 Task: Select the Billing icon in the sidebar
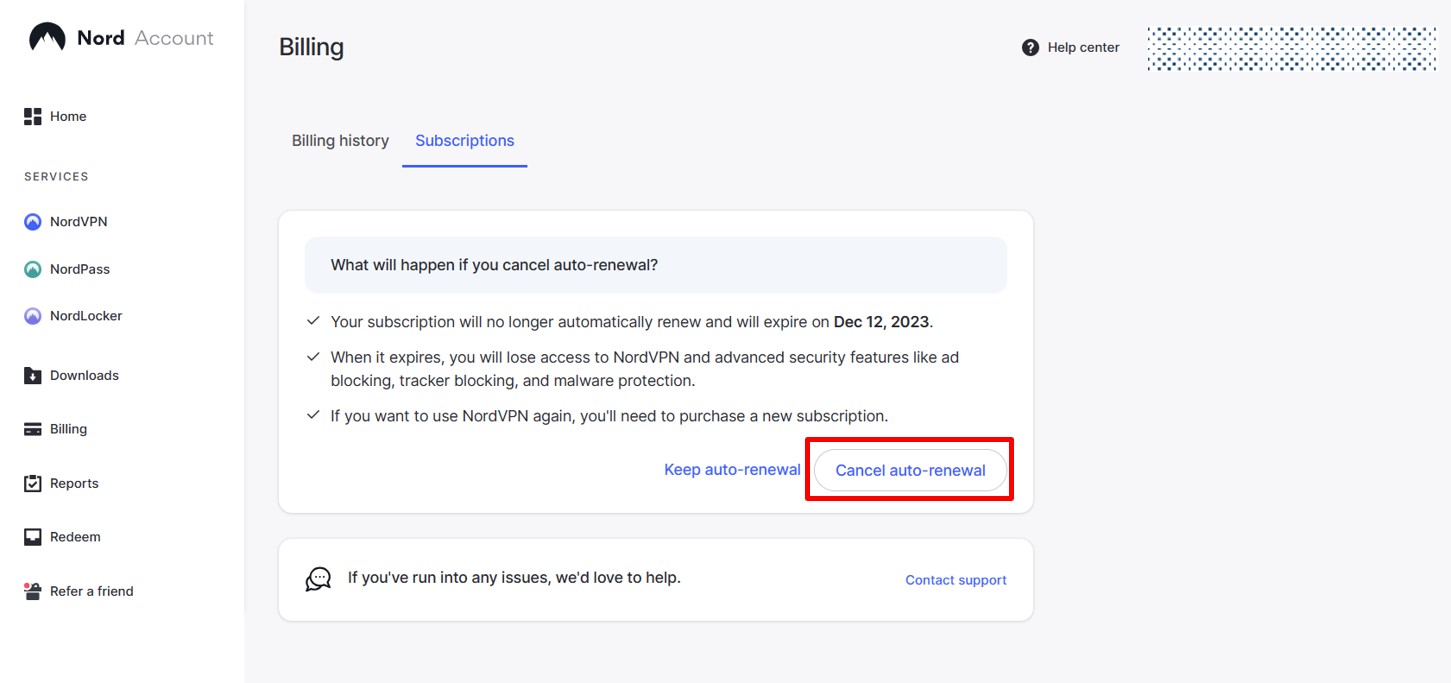[x=32, y=428]
